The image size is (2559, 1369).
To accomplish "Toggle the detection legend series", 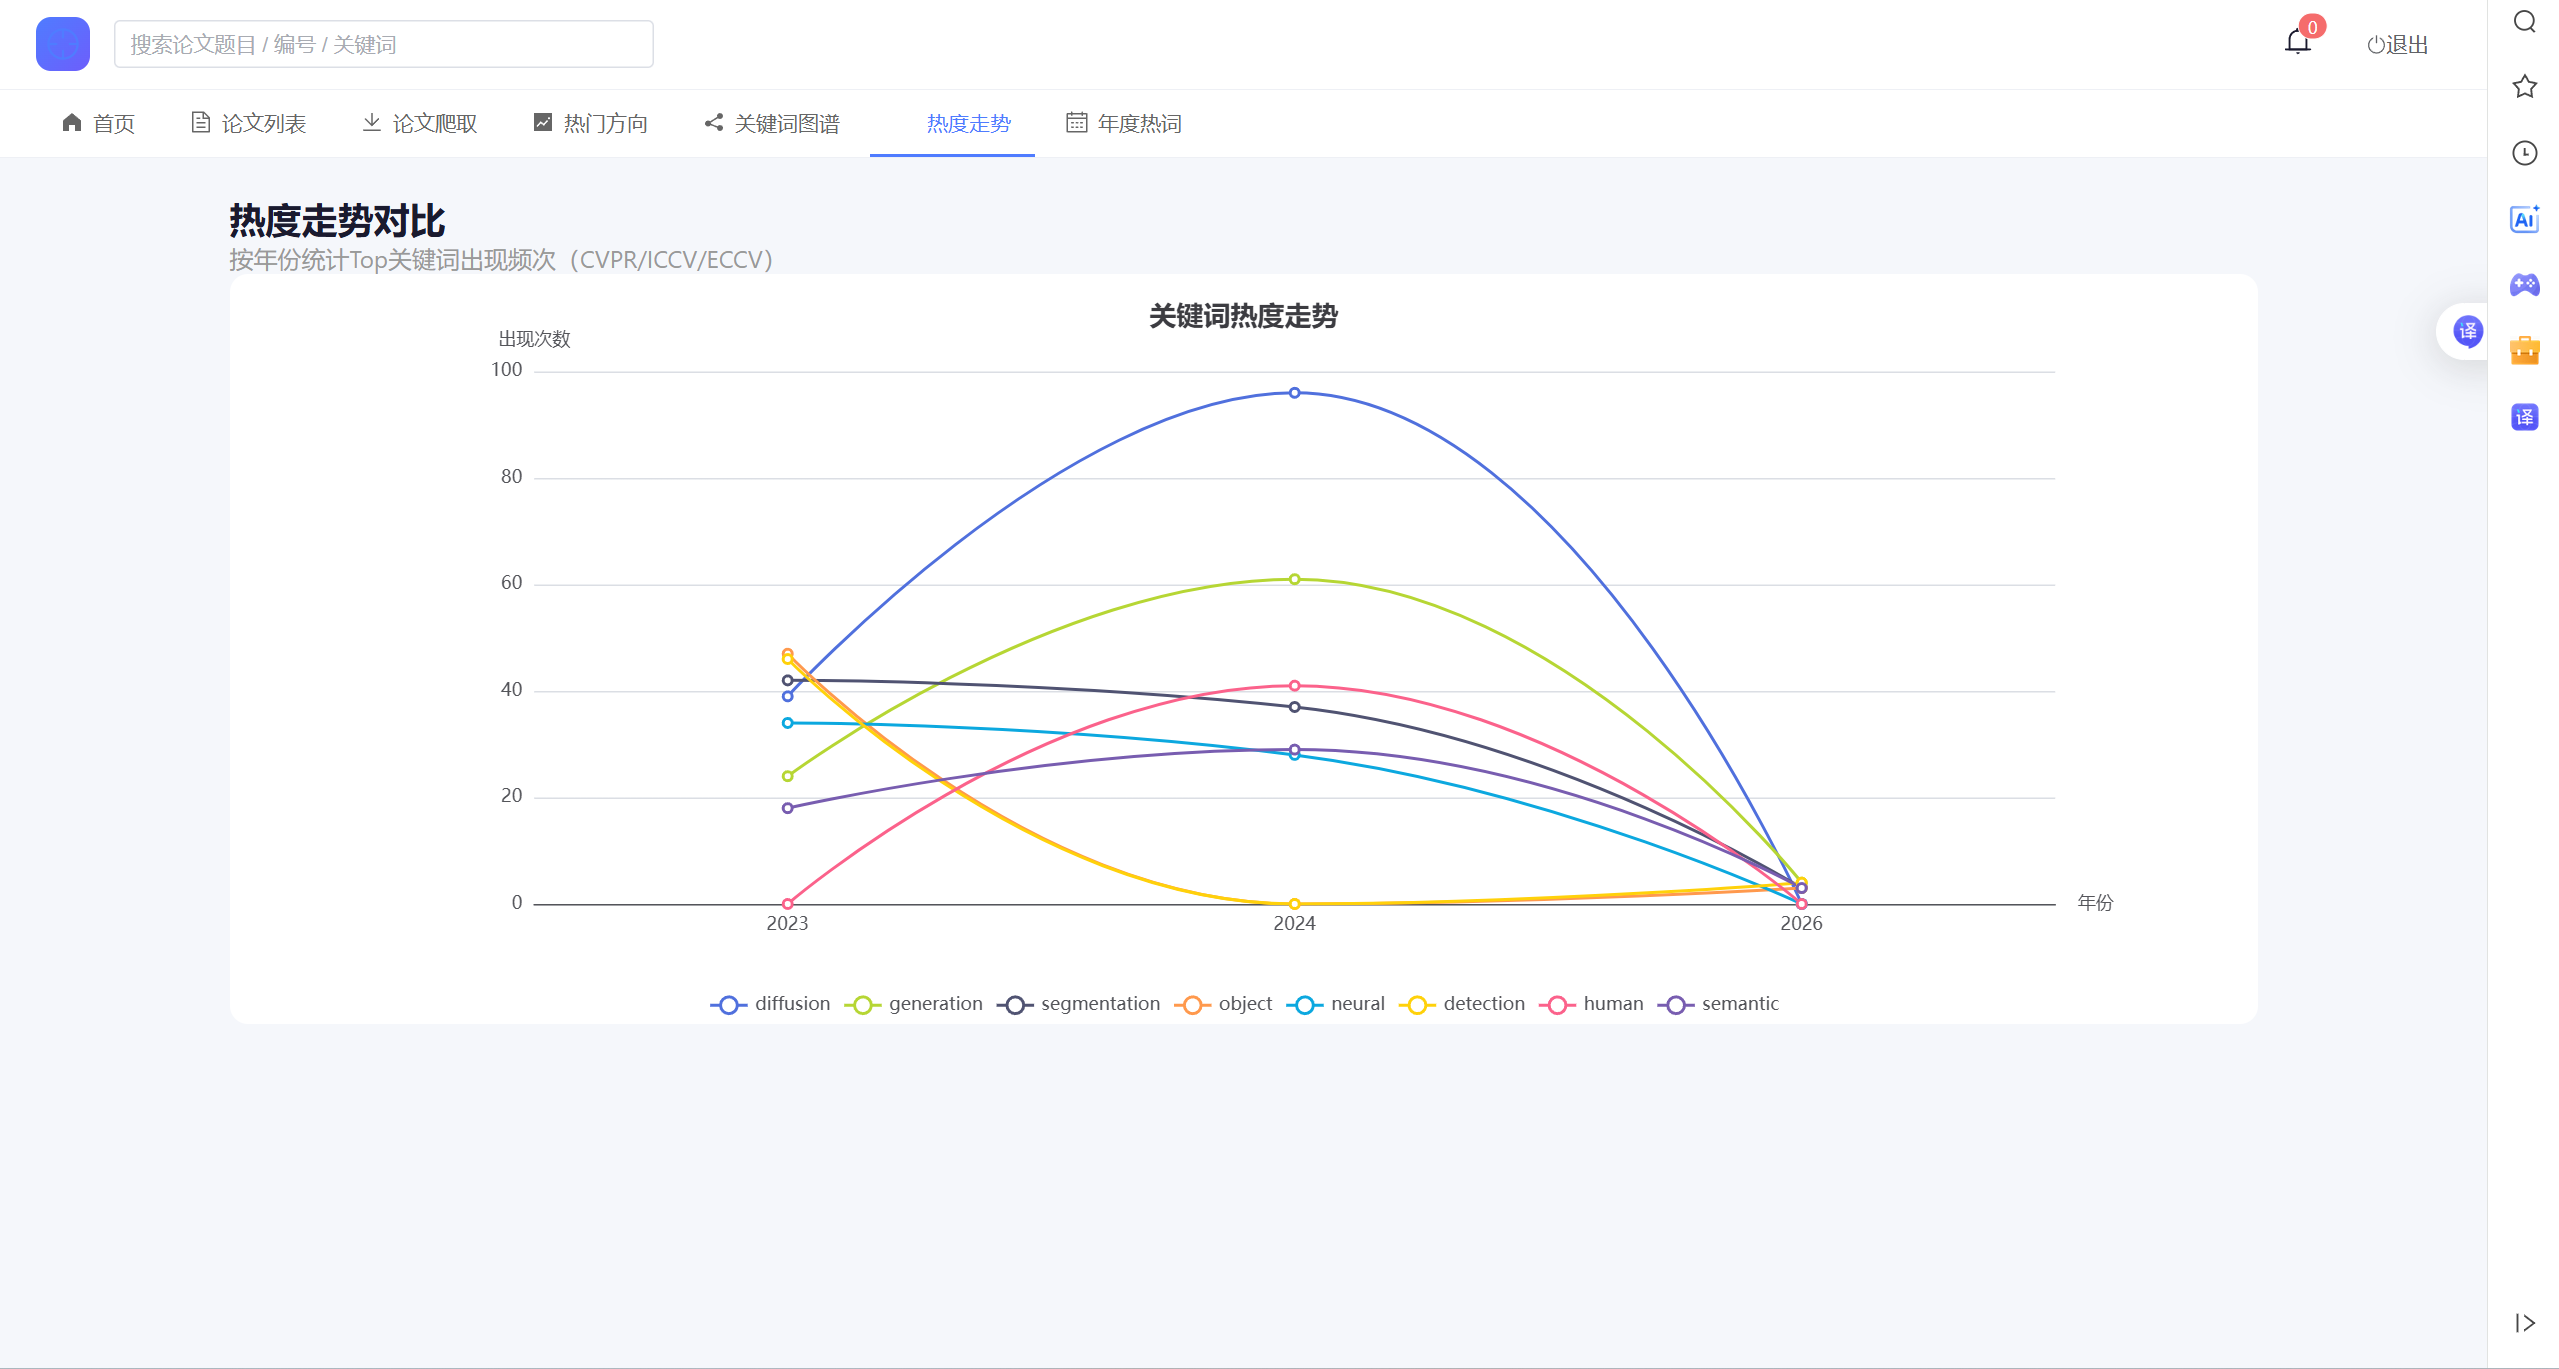I will coord(1462,1004).
